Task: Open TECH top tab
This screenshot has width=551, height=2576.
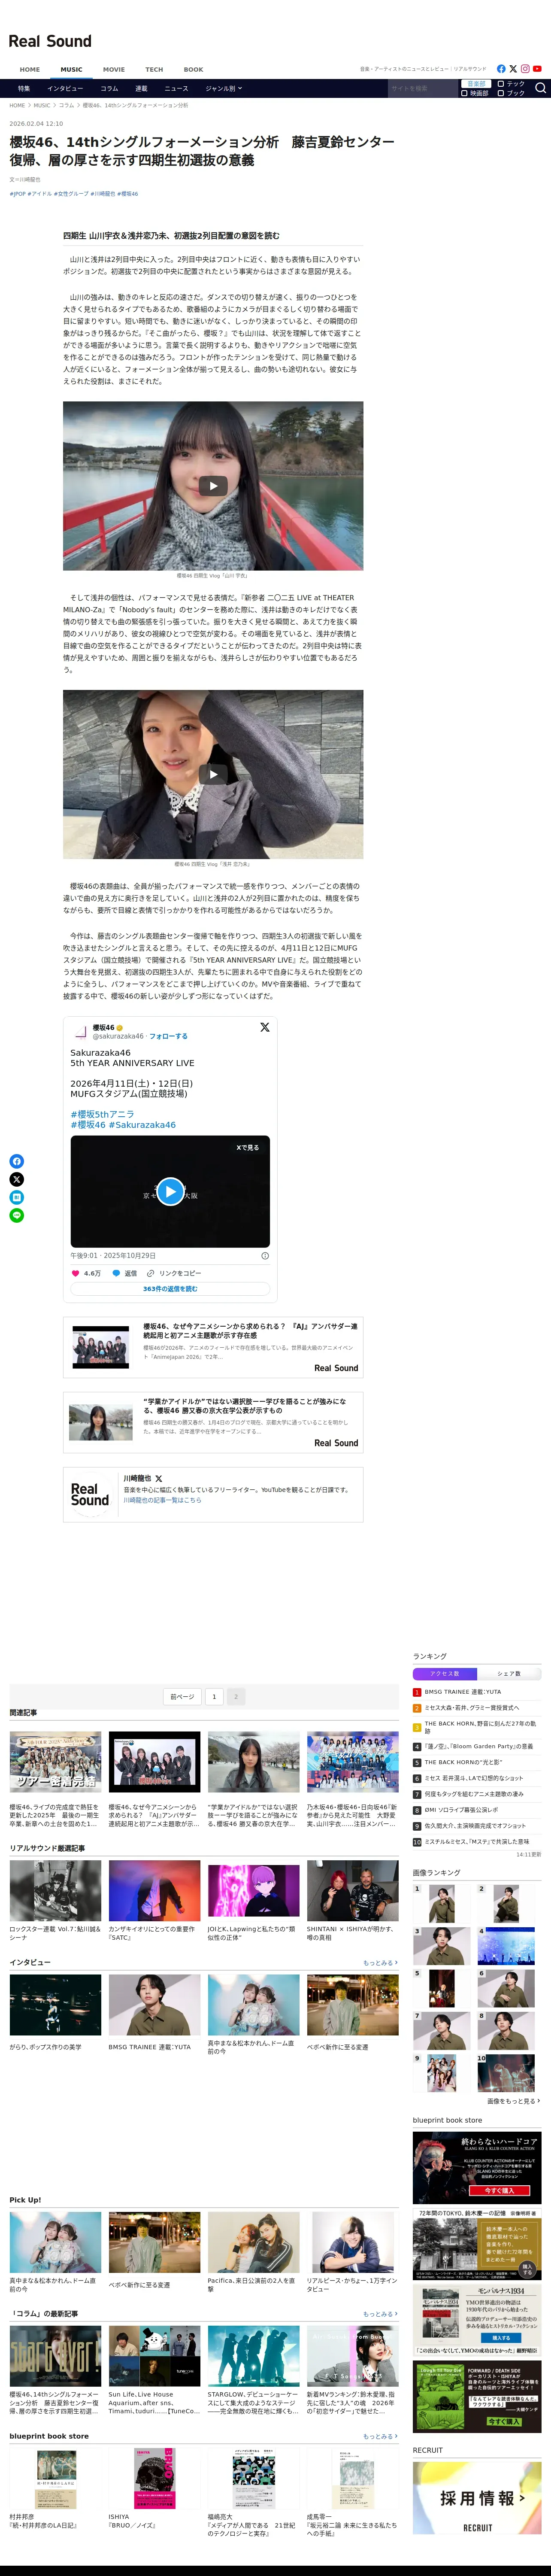Action: (x=154, y=70)
